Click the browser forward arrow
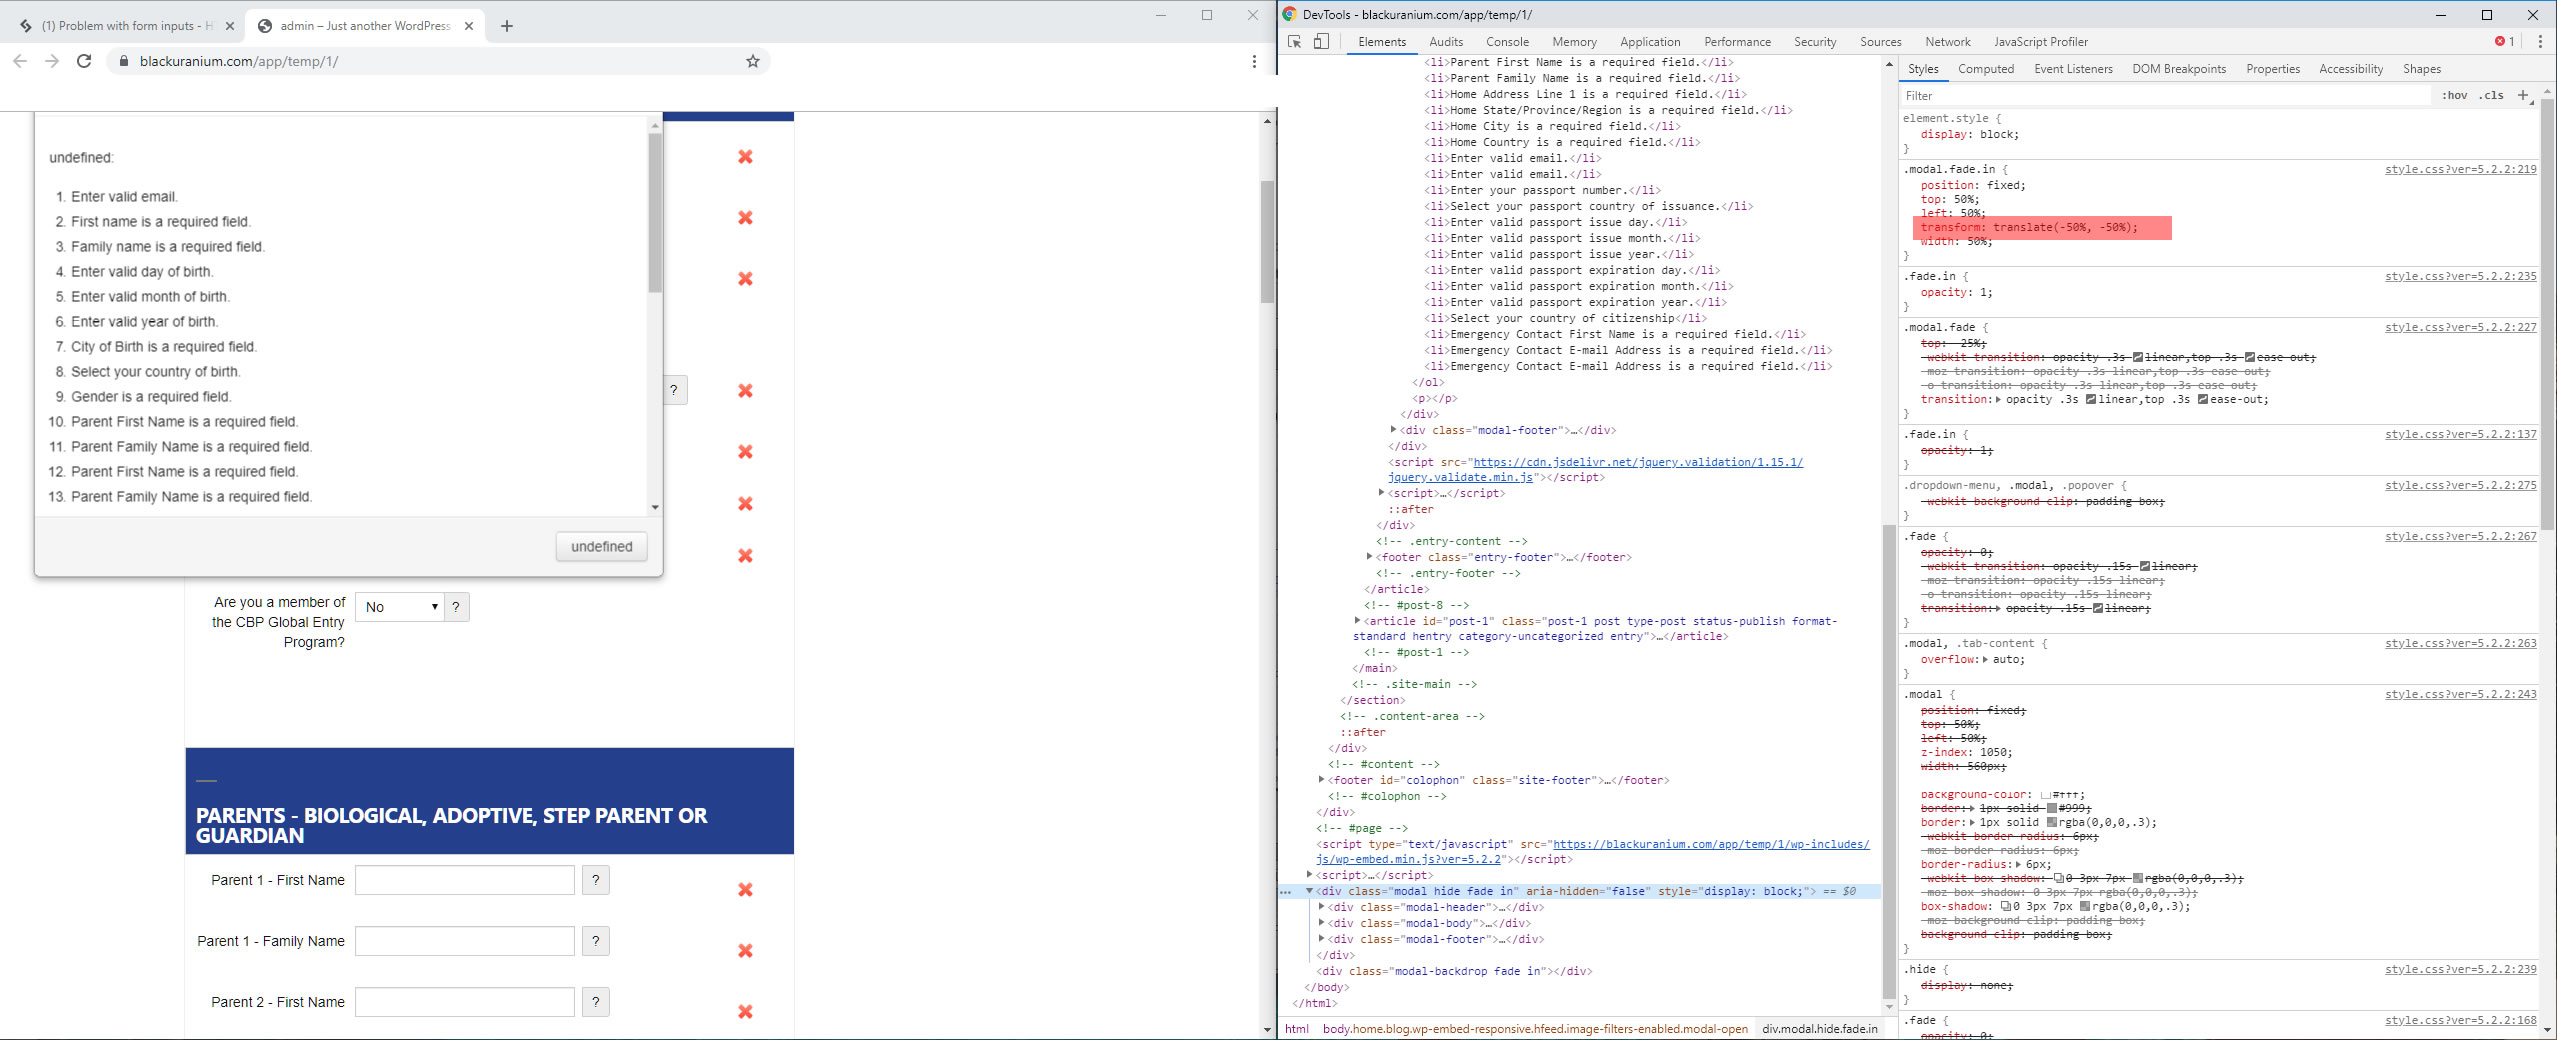The height and width of the screenshot is (1040, 2557). point(52,61)
